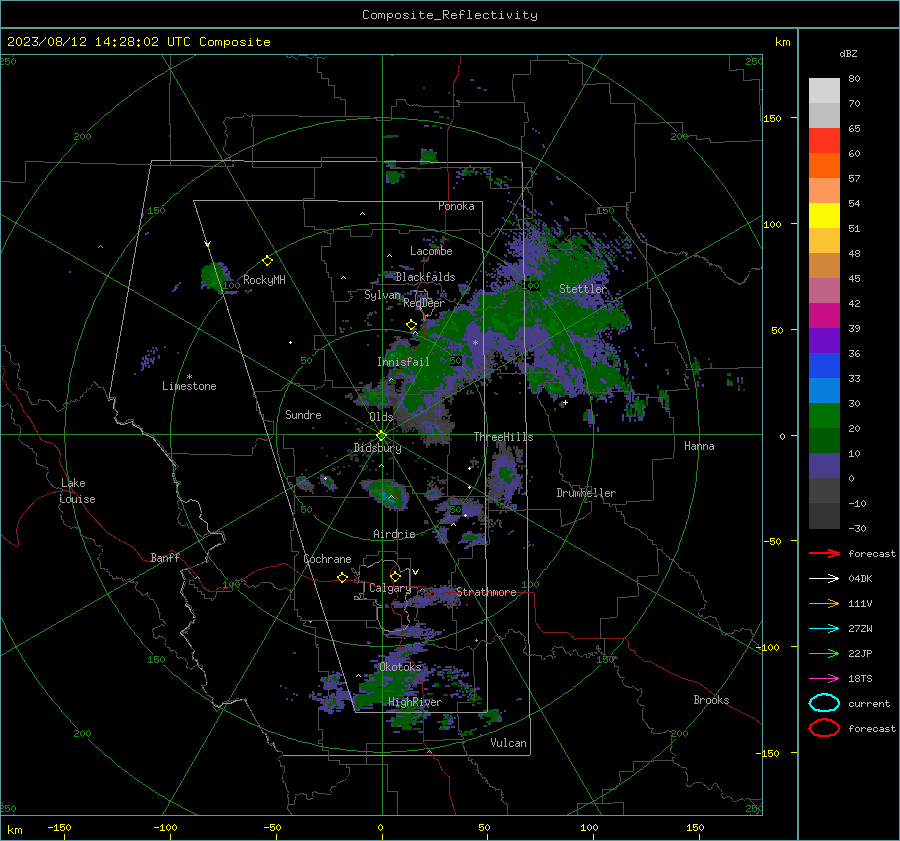Click the Strathmore city label
Viewport: 900px width, 841px height.
tap(486, 592)
